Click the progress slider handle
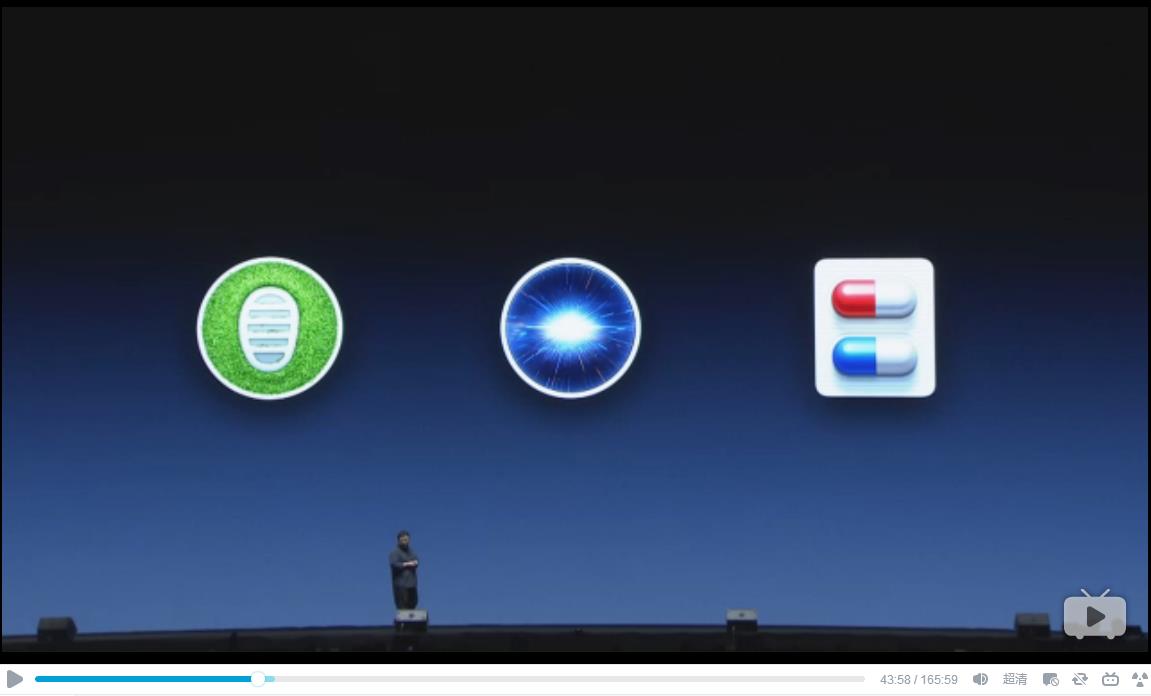Image resolution: width=1151 pixels, height=696 pixels. (x=258, y=679)
